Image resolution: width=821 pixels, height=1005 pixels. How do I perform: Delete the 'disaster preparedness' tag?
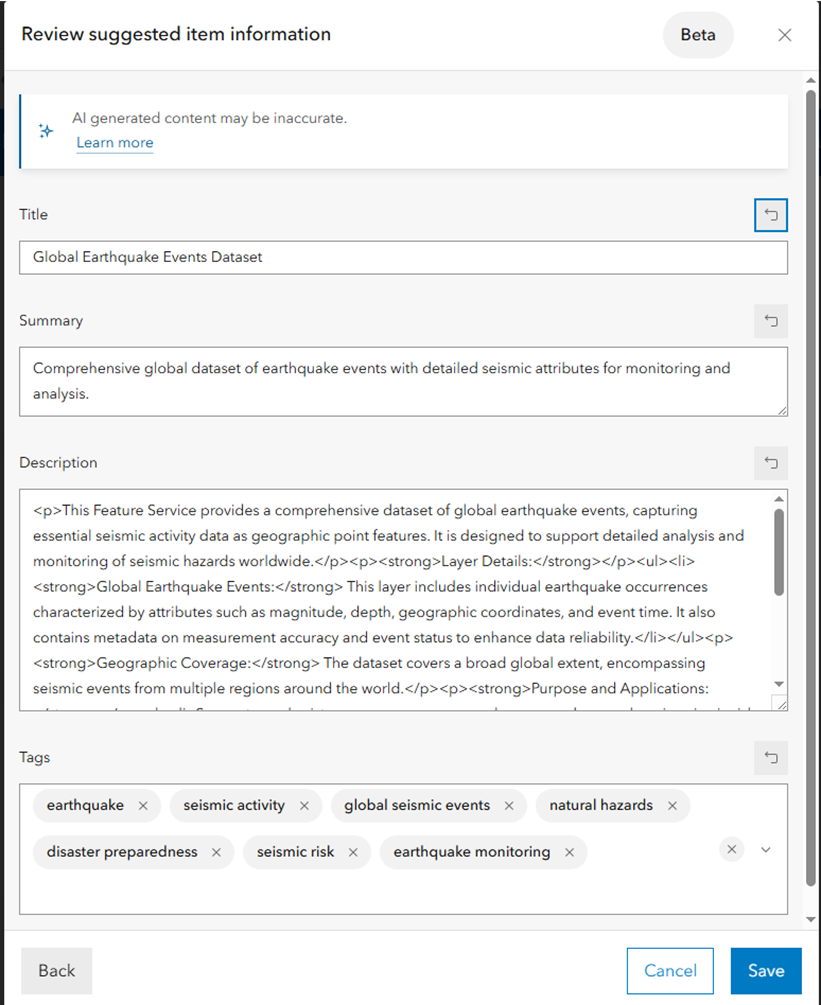click(216, 853)
